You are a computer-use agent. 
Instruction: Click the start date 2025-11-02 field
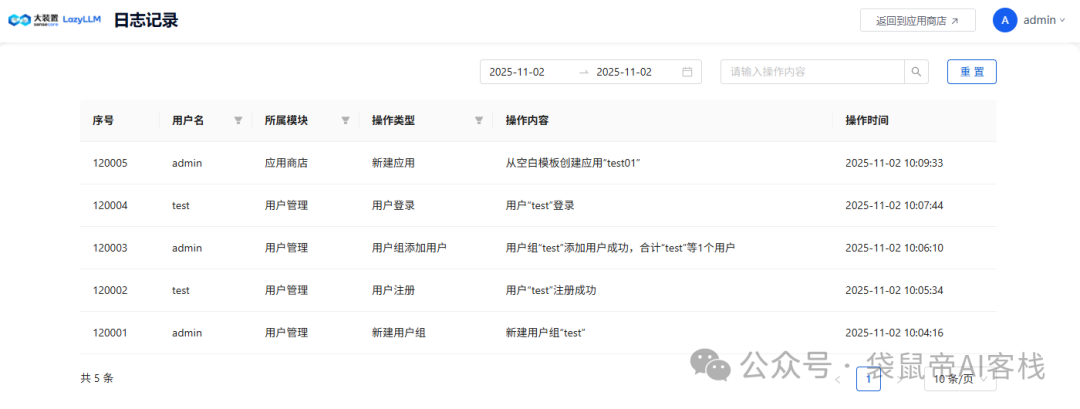tap(517, 72)
